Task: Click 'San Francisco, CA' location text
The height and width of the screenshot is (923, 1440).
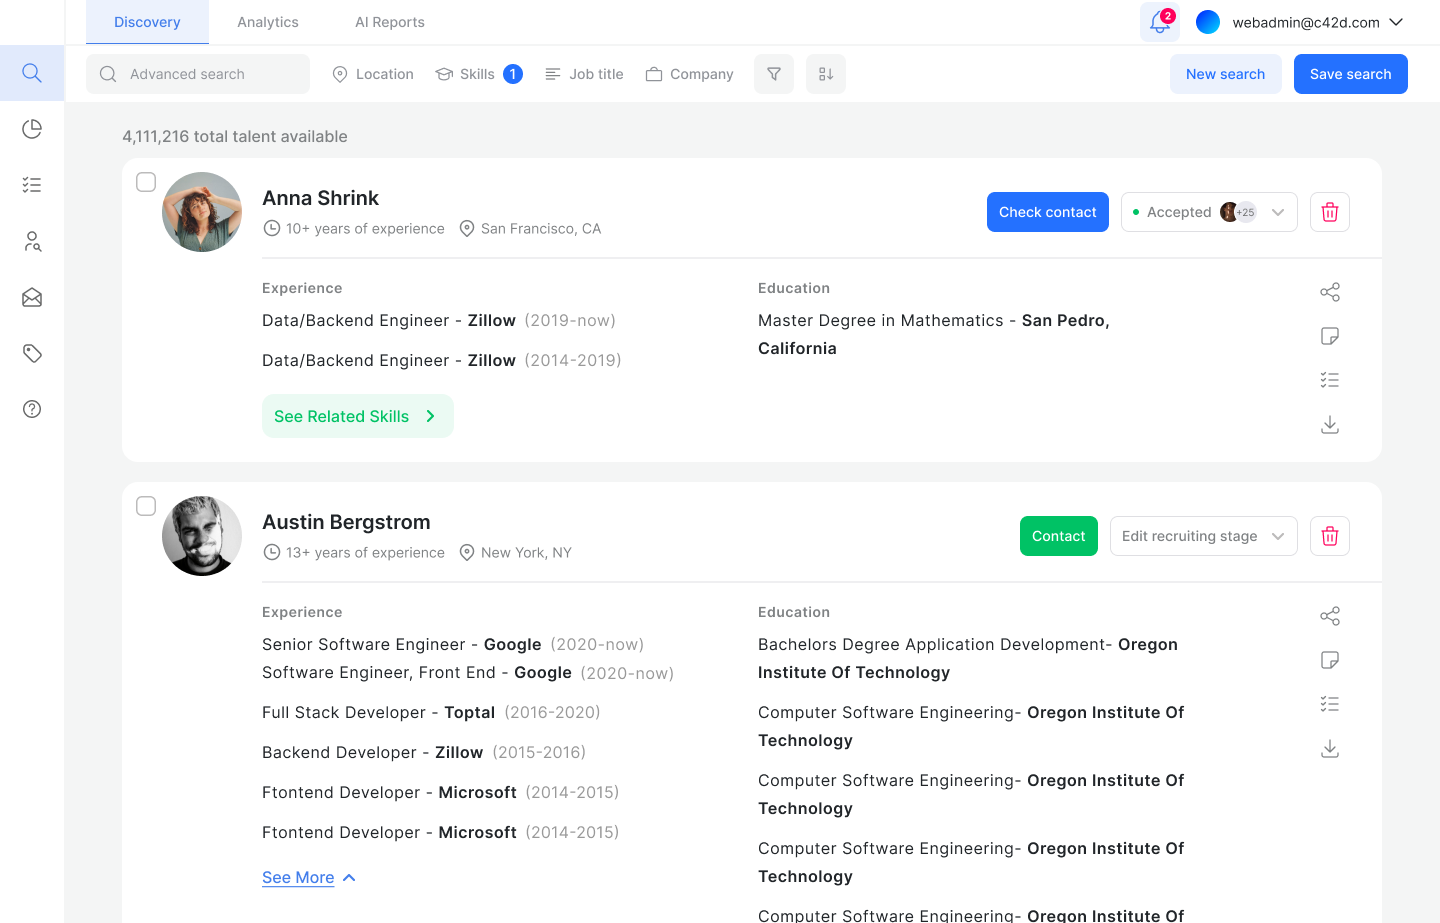Action: [541, 228]
